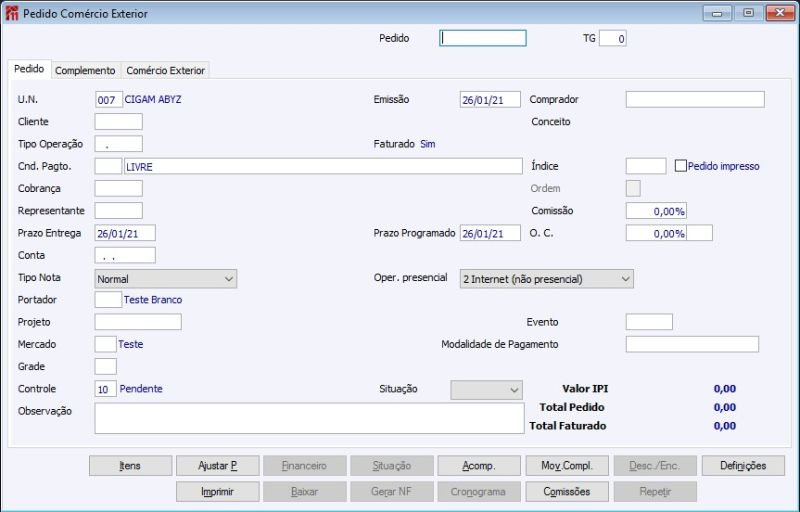Click the Cnd. Pagto. code field
This screenshot has height=512, width=800.
(x=108, y=166)
